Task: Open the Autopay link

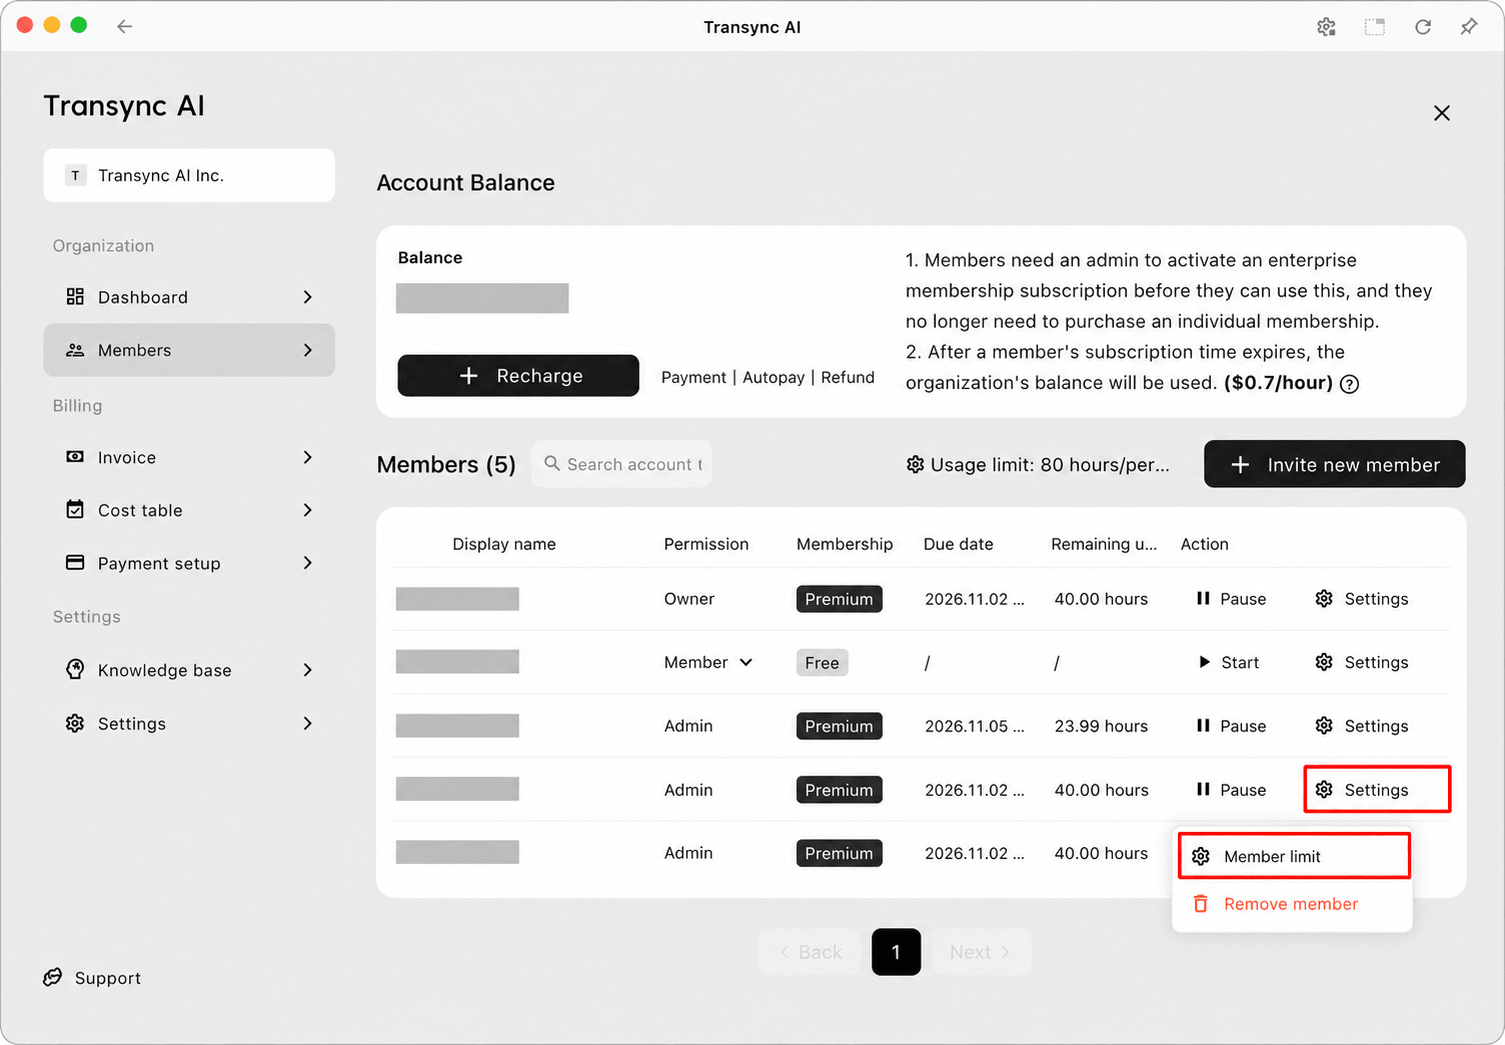Action: pyautogui.click(x=774, y=377)
